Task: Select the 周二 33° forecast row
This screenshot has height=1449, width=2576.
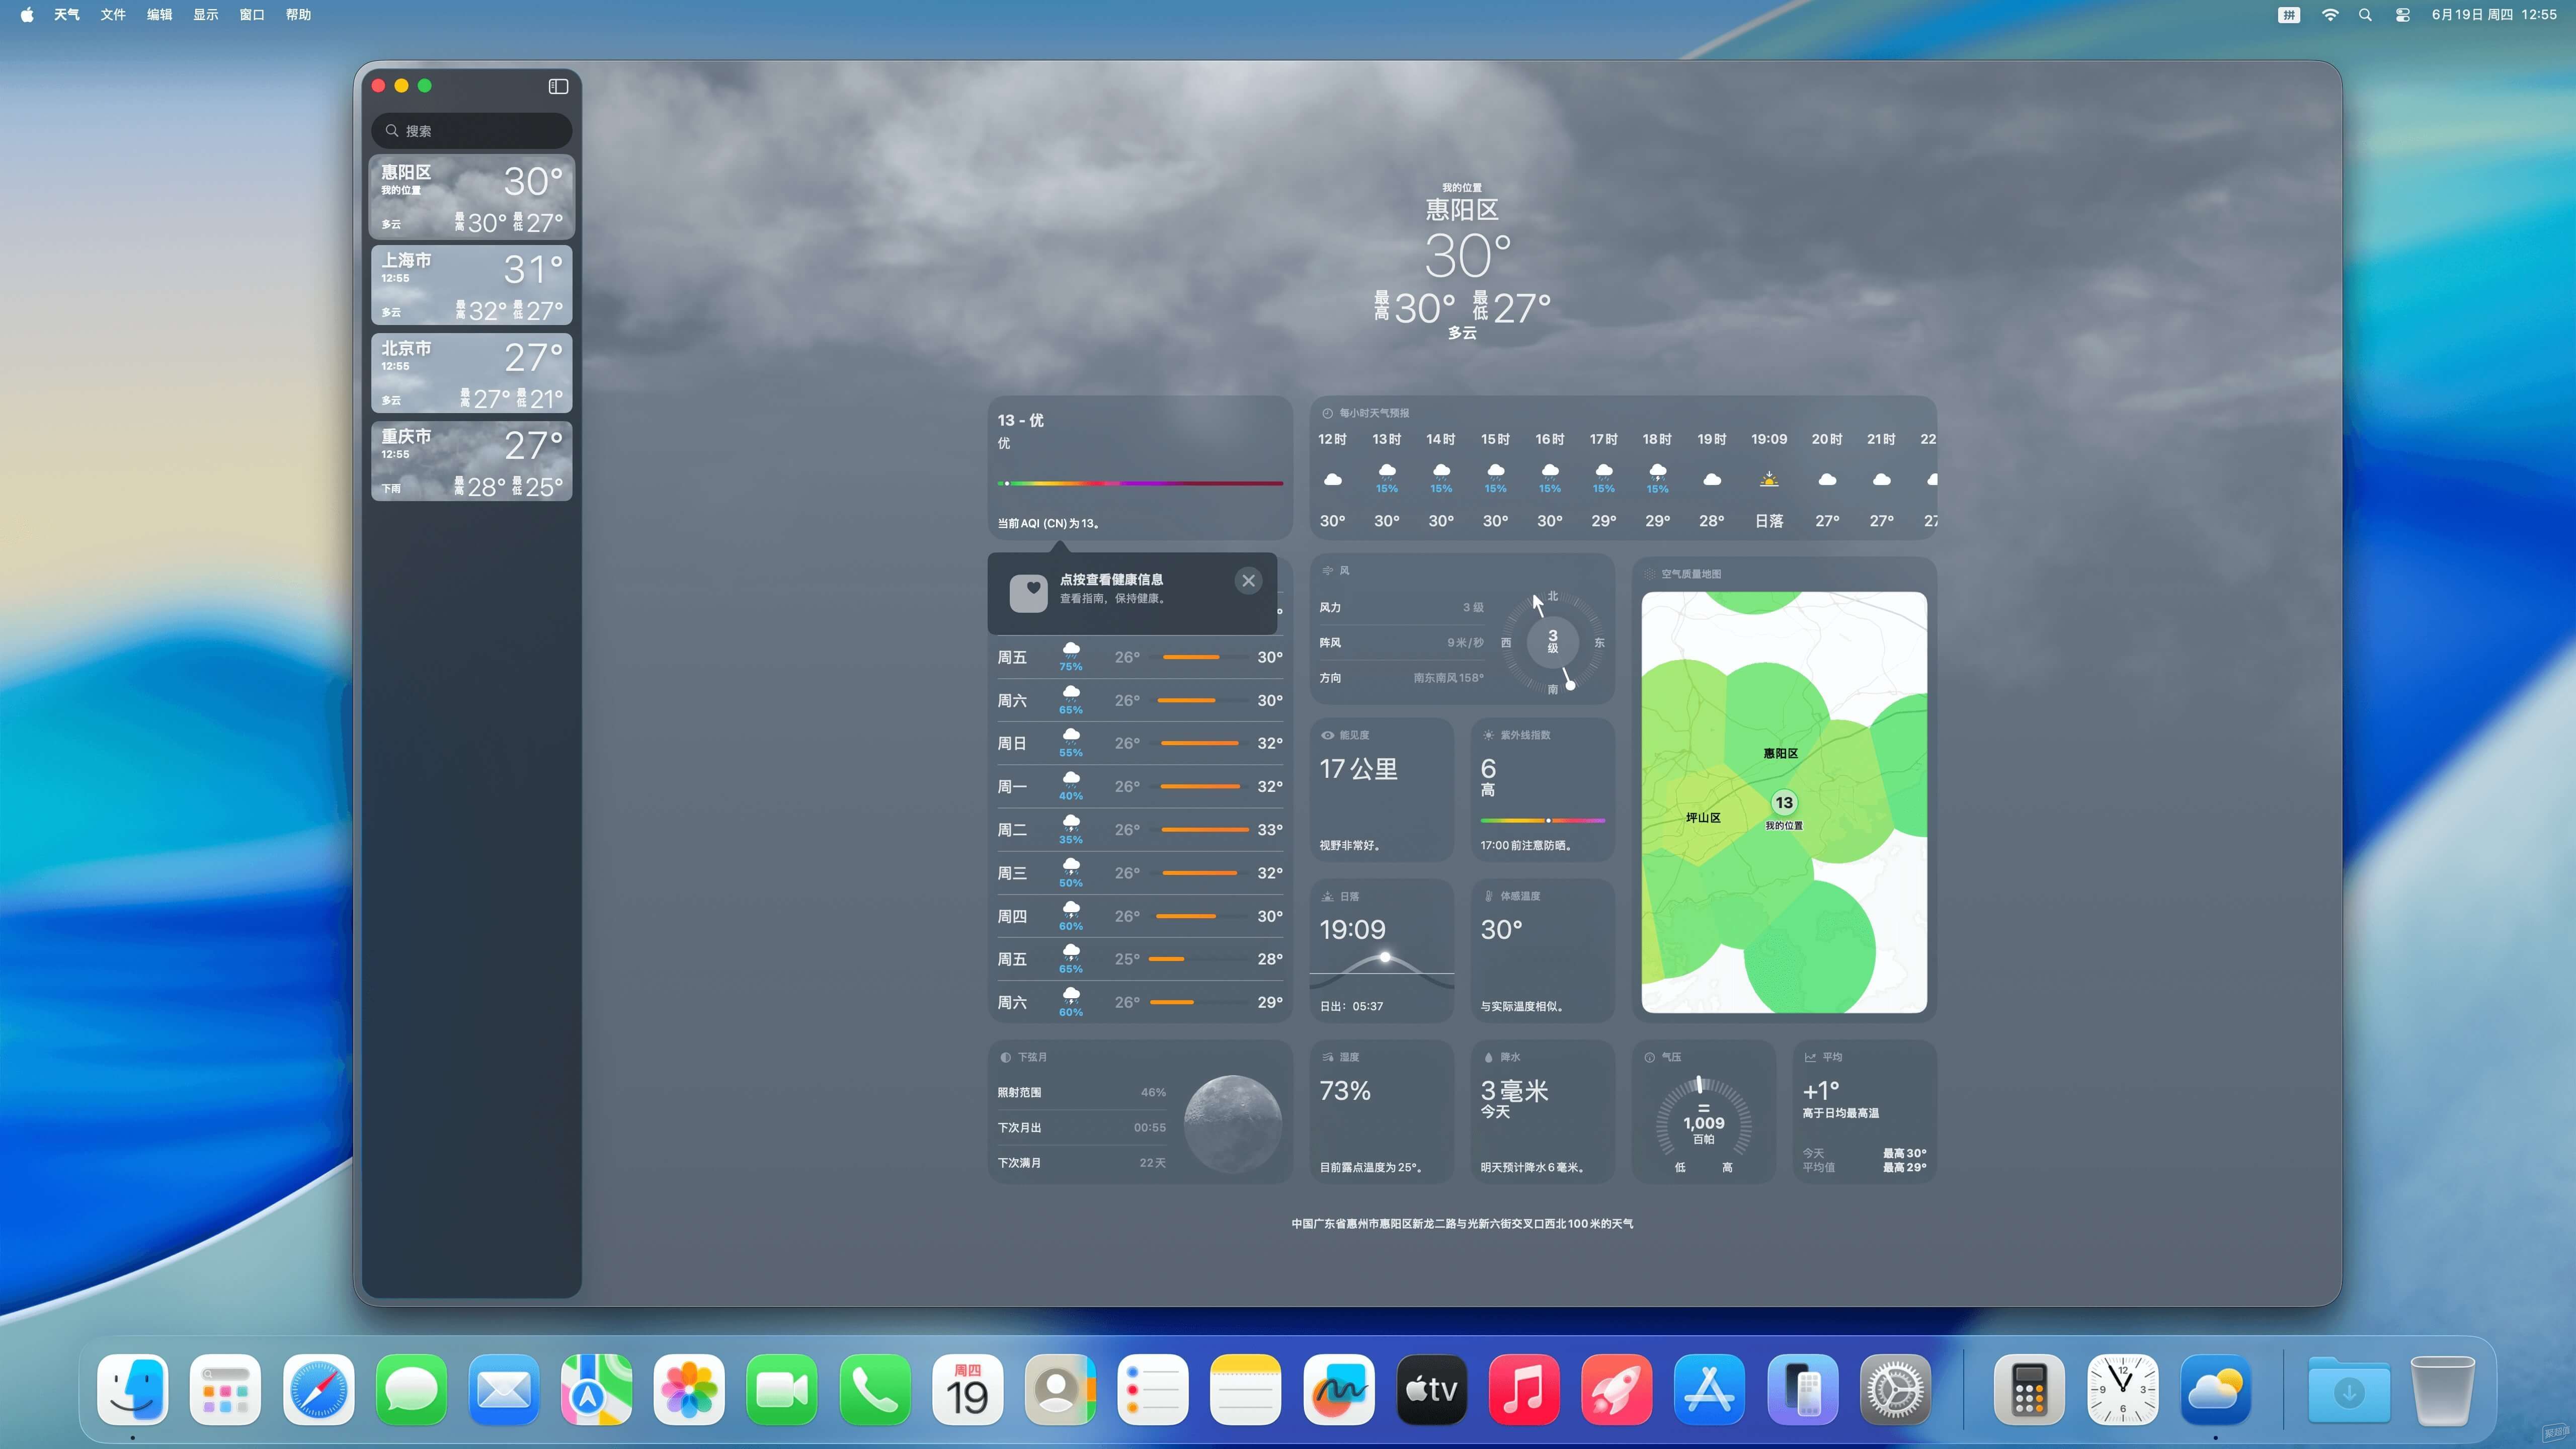Action: click(x=1139, y=829)
